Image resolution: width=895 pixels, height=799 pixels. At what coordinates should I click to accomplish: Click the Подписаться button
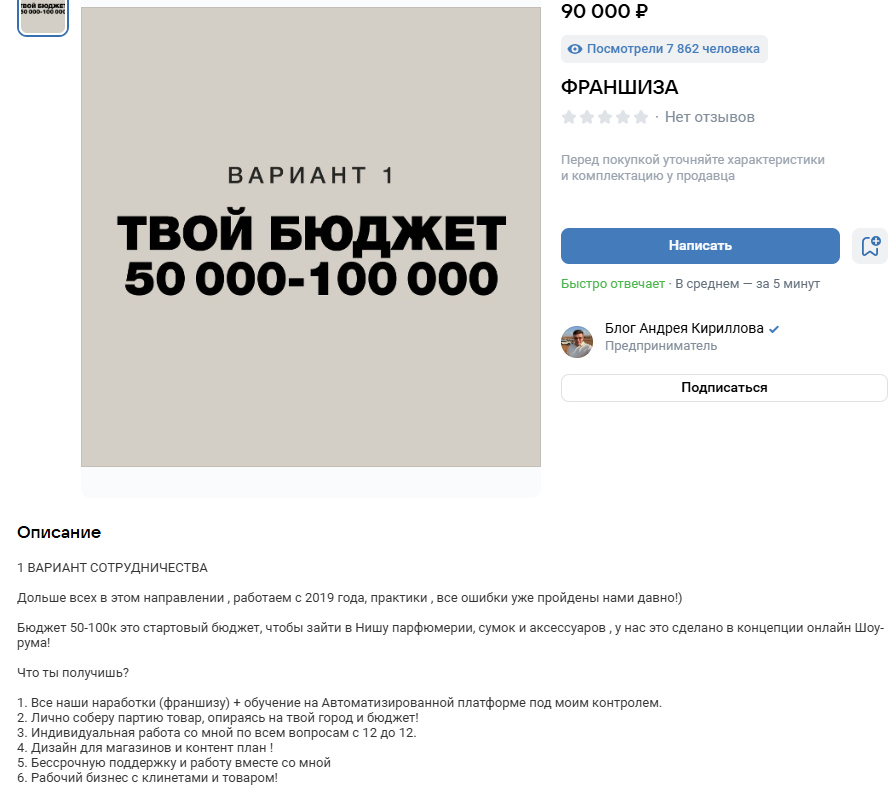coord(723,388)
